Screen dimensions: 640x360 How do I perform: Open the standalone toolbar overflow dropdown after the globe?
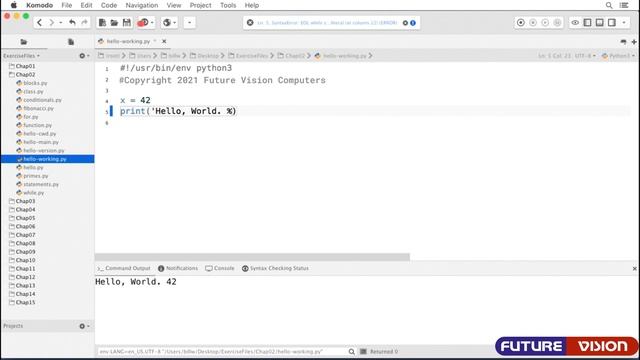(x=189, y=22)
